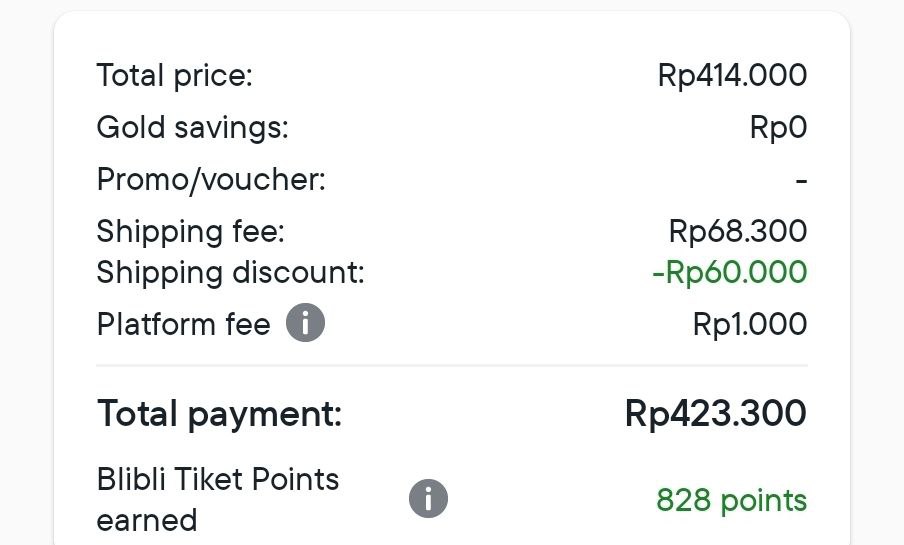
Task: Select the Rp68.300 shipping fee amount
Action: 737,231
